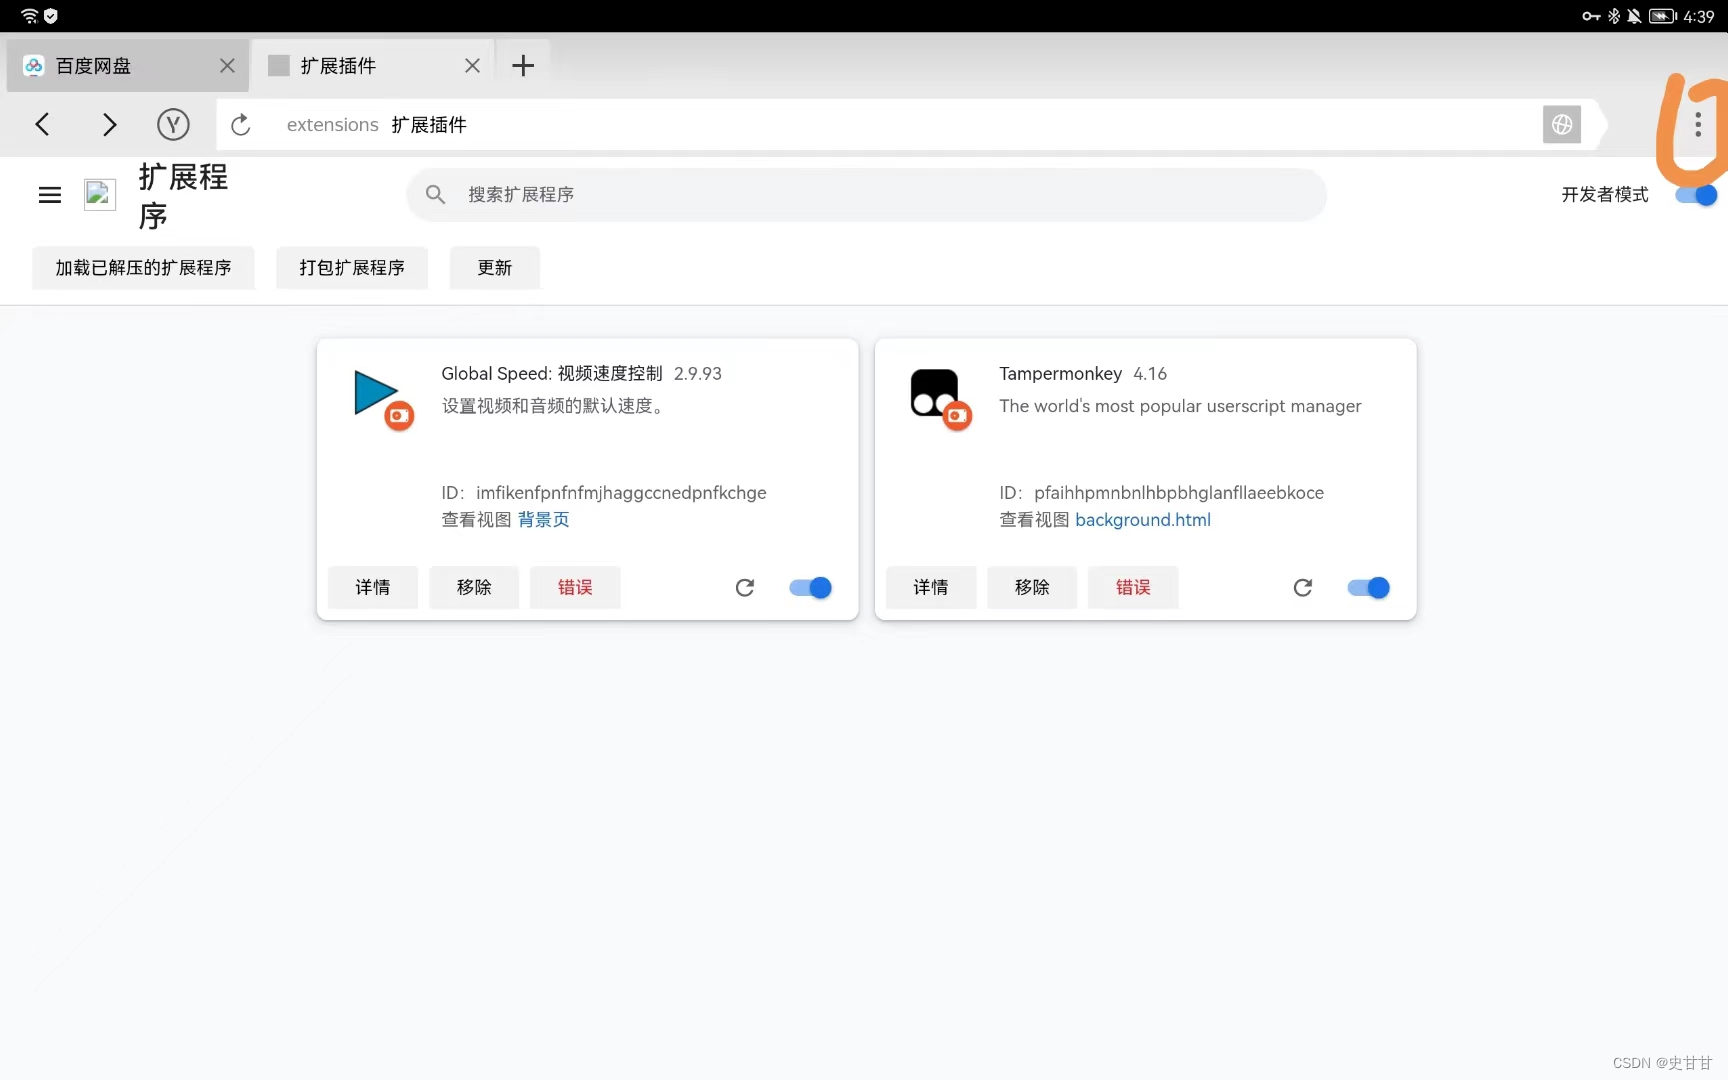The width and height of the screenshot is (1728, 1080).
Task: Focus the 搜索扩展程序 search field
Action: [x=867, y=195]
